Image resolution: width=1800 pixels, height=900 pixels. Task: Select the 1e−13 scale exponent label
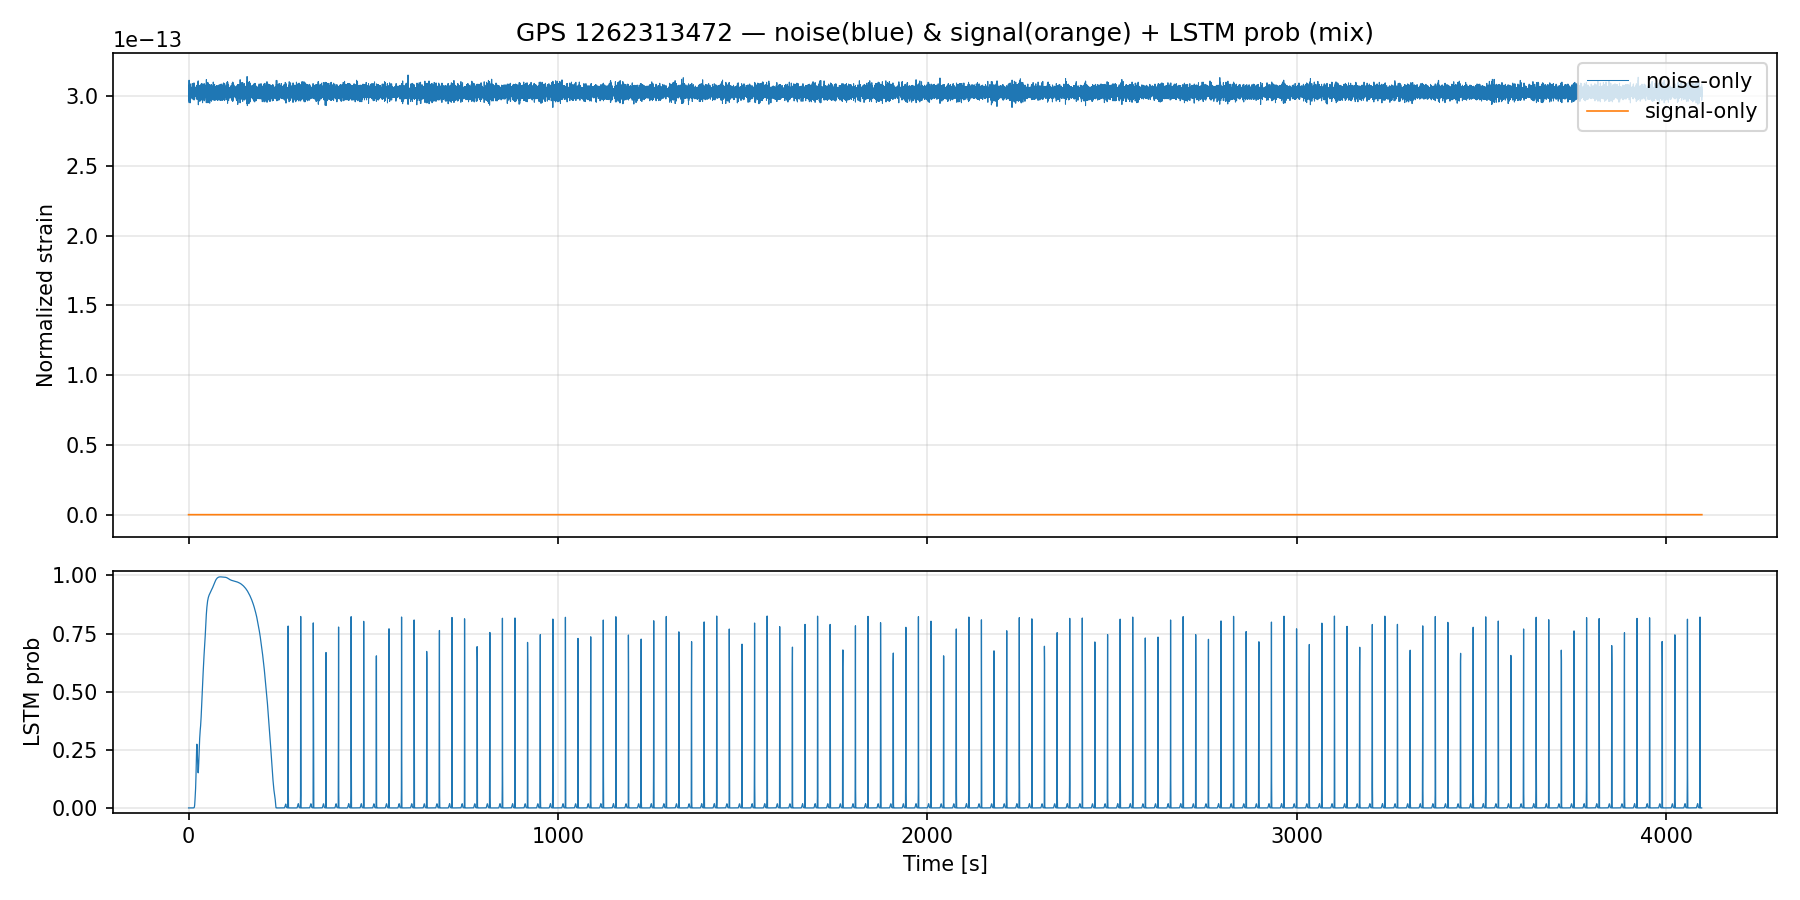point(147,40)
